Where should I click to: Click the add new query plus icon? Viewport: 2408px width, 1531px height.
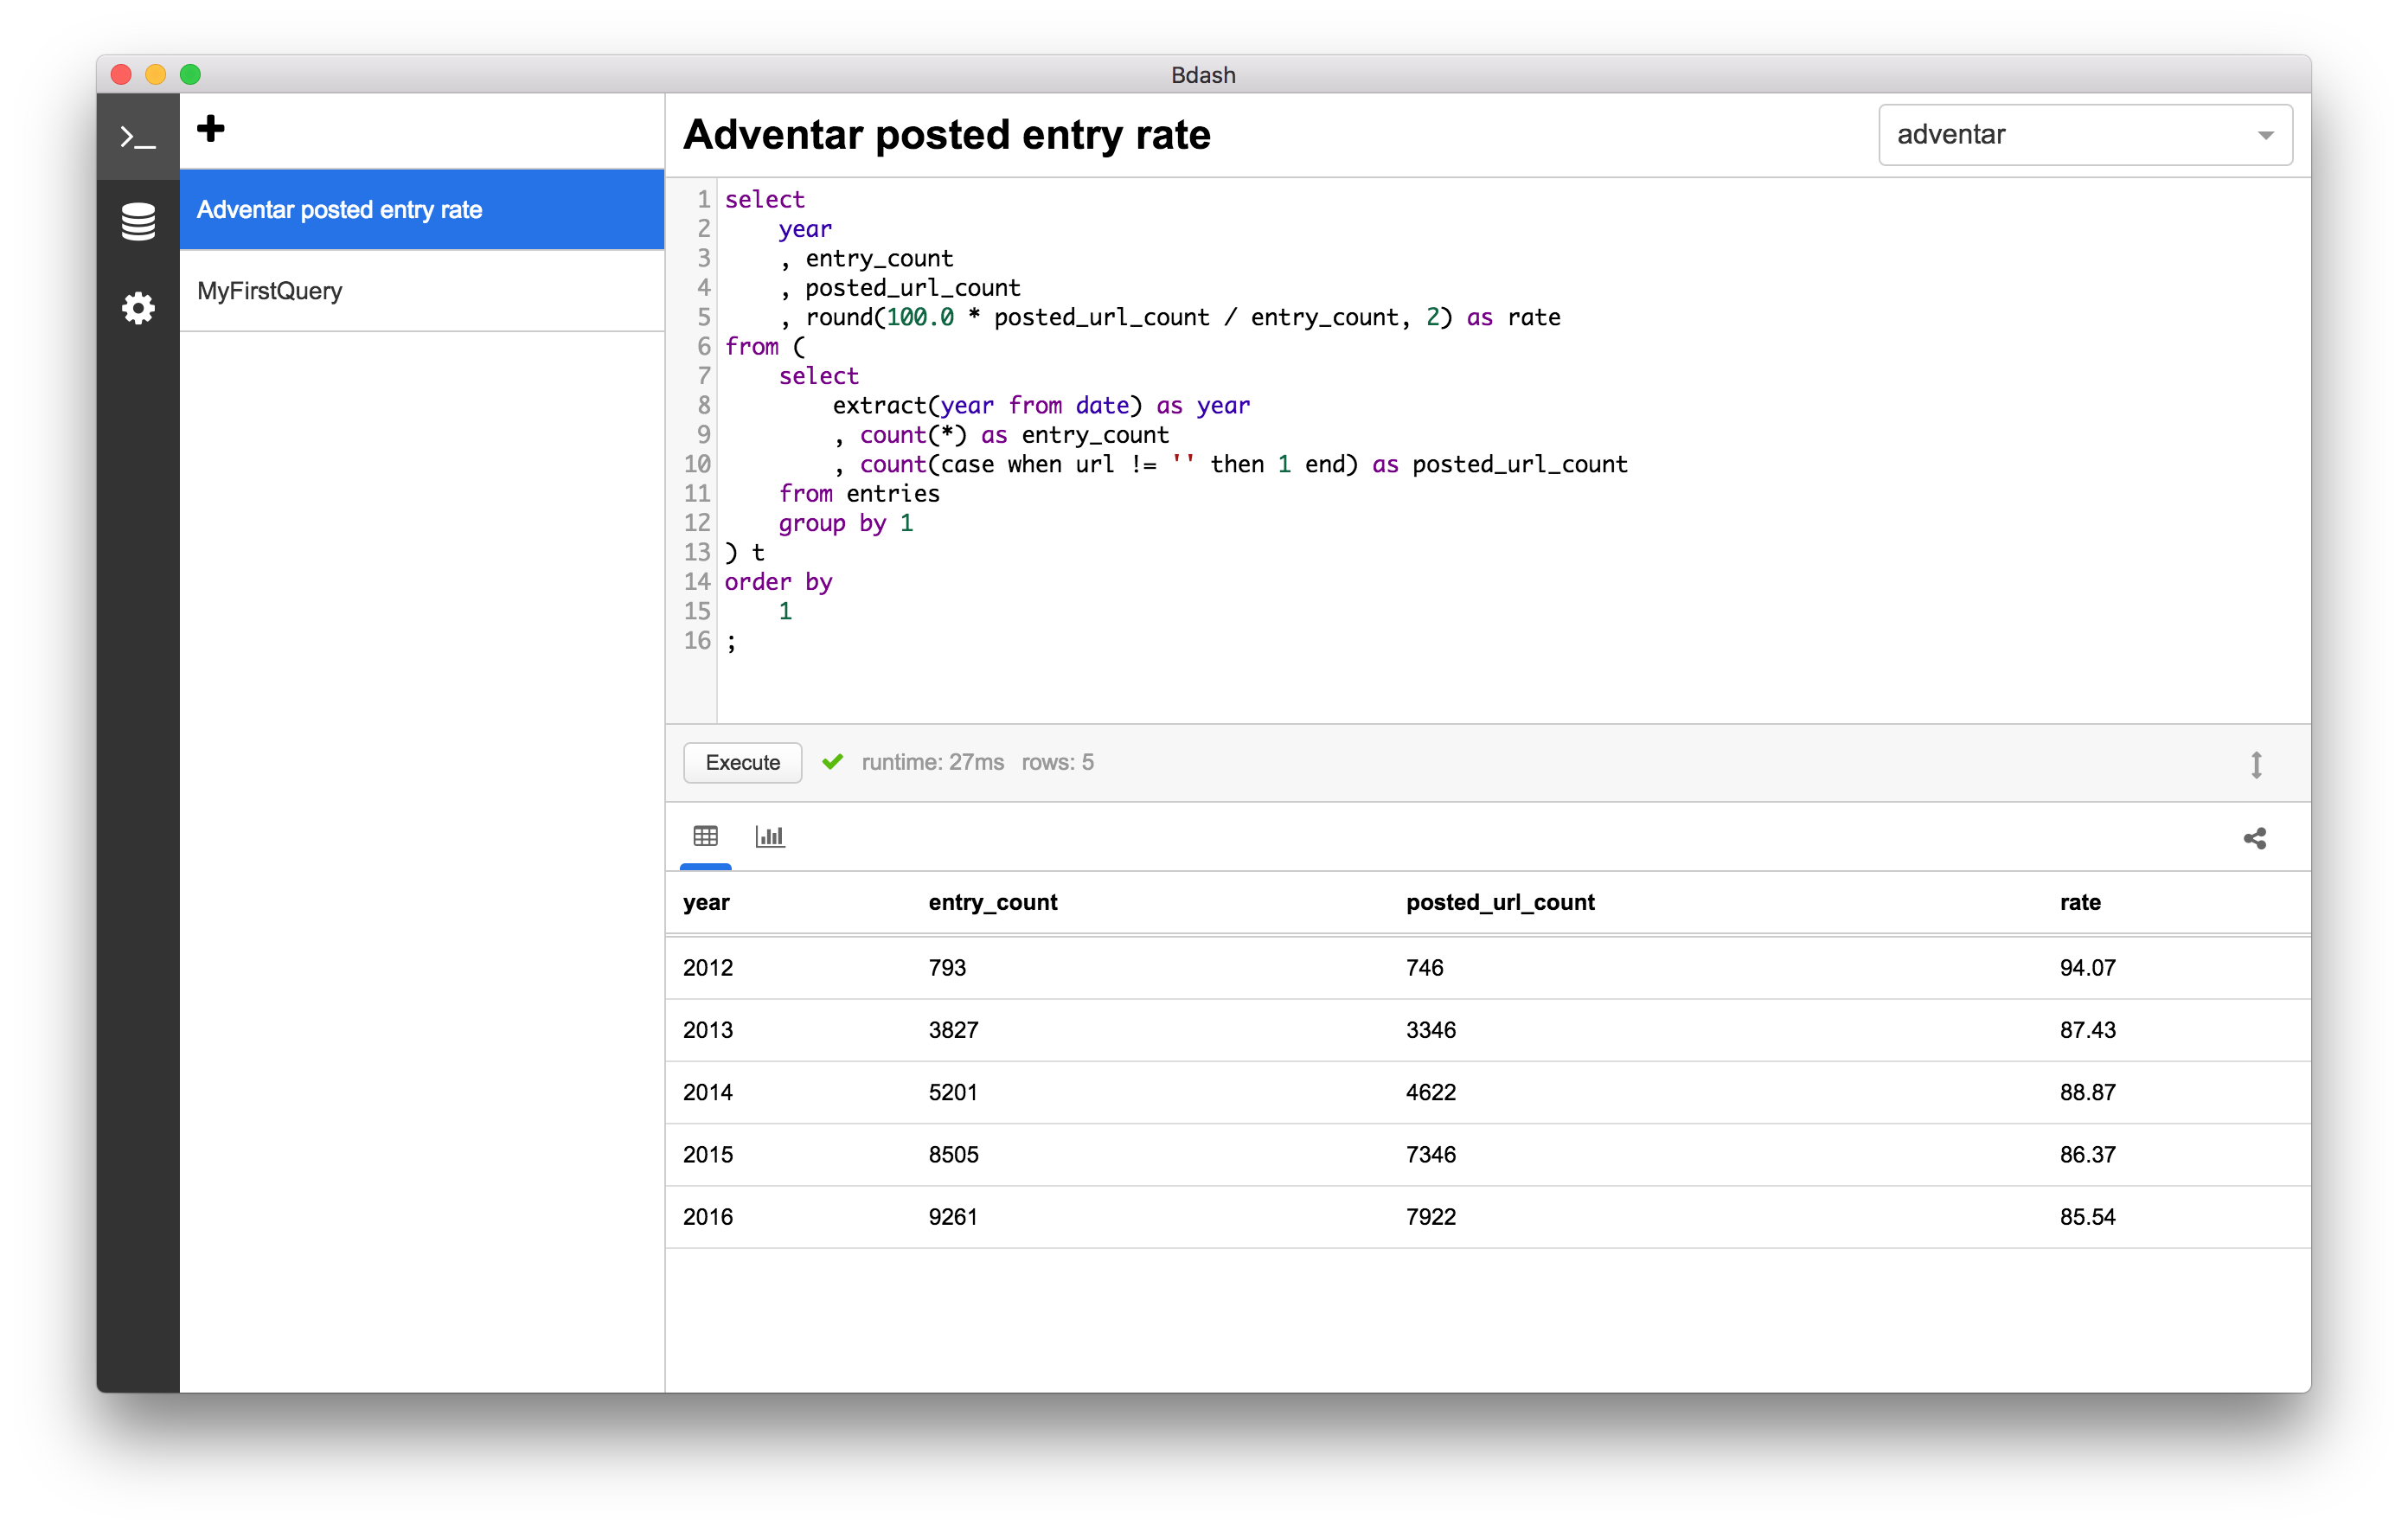point(210,130)
